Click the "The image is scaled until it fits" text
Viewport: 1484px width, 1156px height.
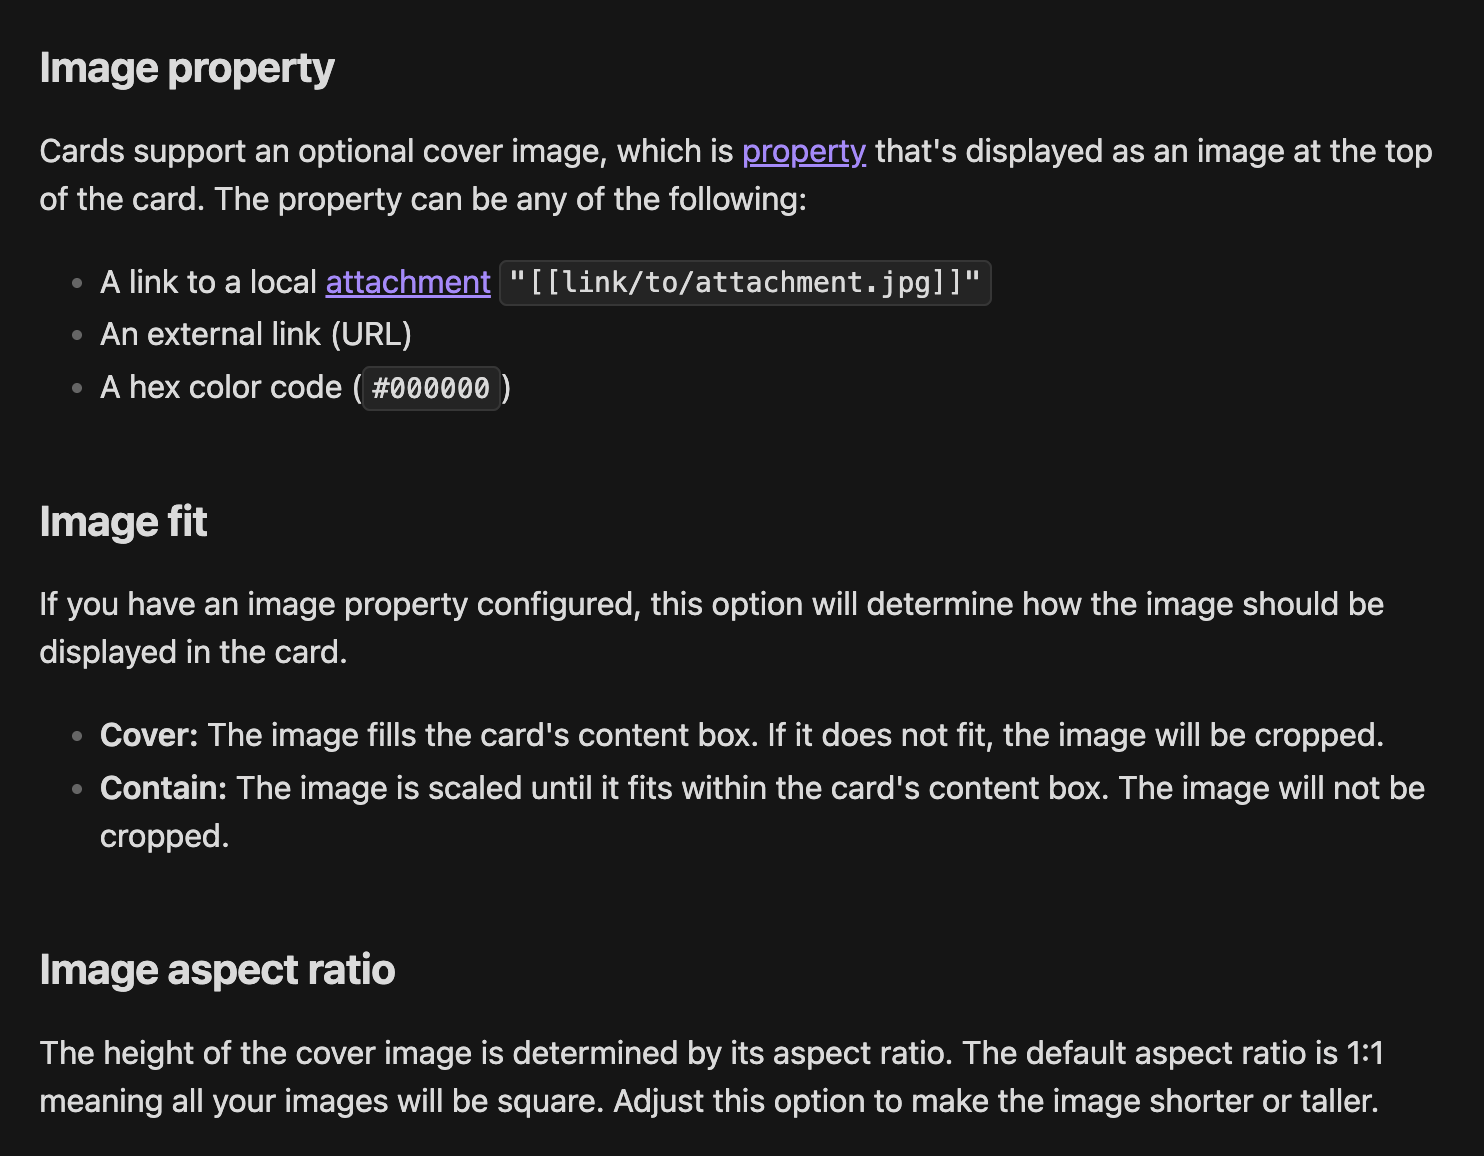[x=452, y=788]
